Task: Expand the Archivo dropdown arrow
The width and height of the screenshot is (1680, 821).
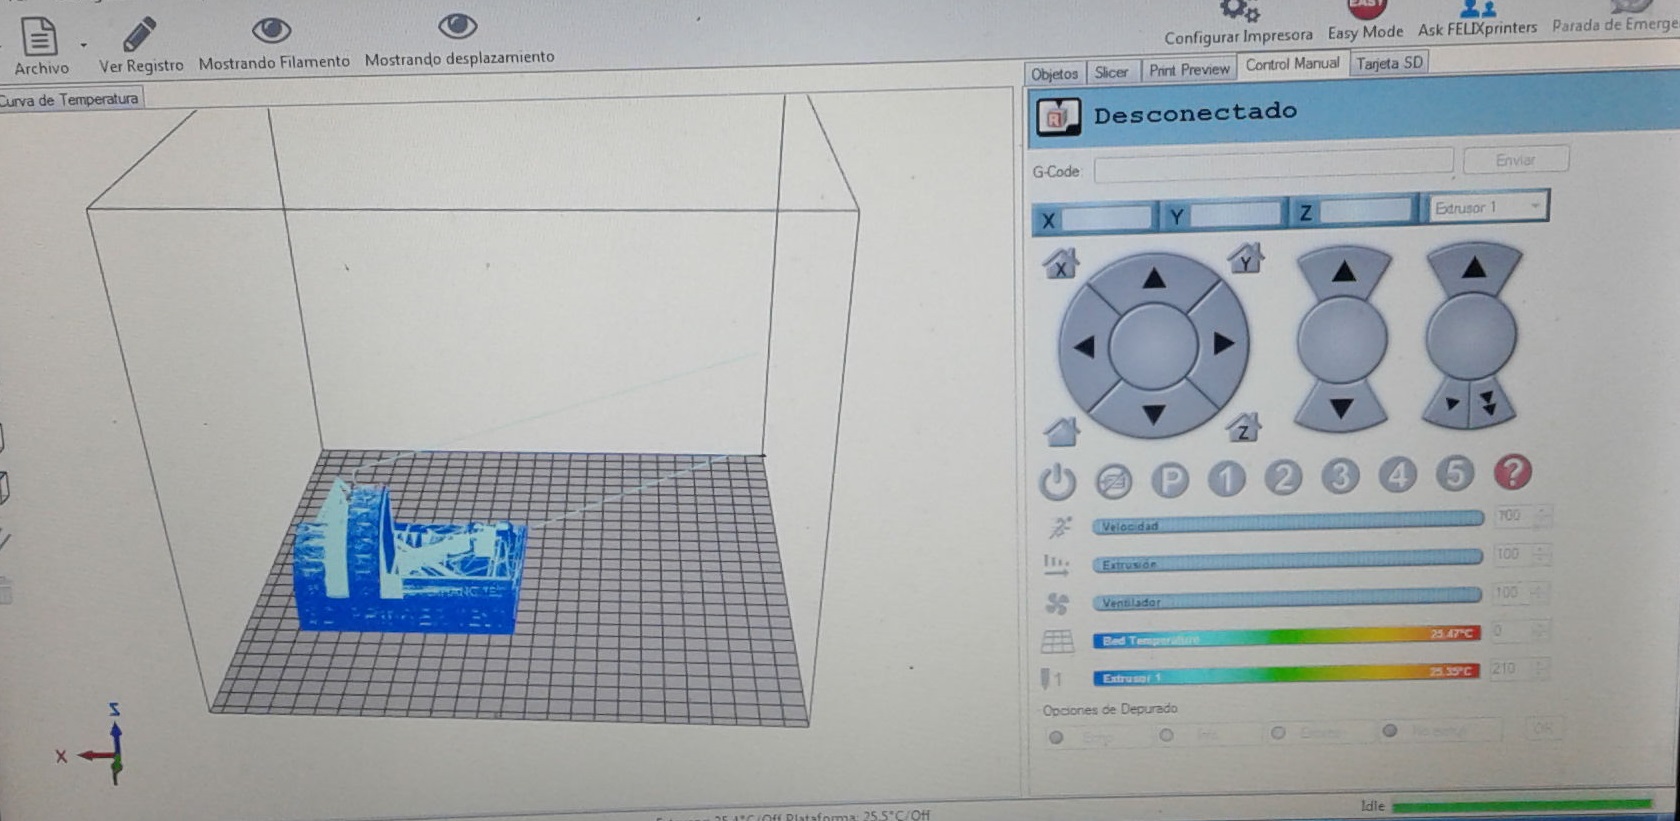Action: 83,45
